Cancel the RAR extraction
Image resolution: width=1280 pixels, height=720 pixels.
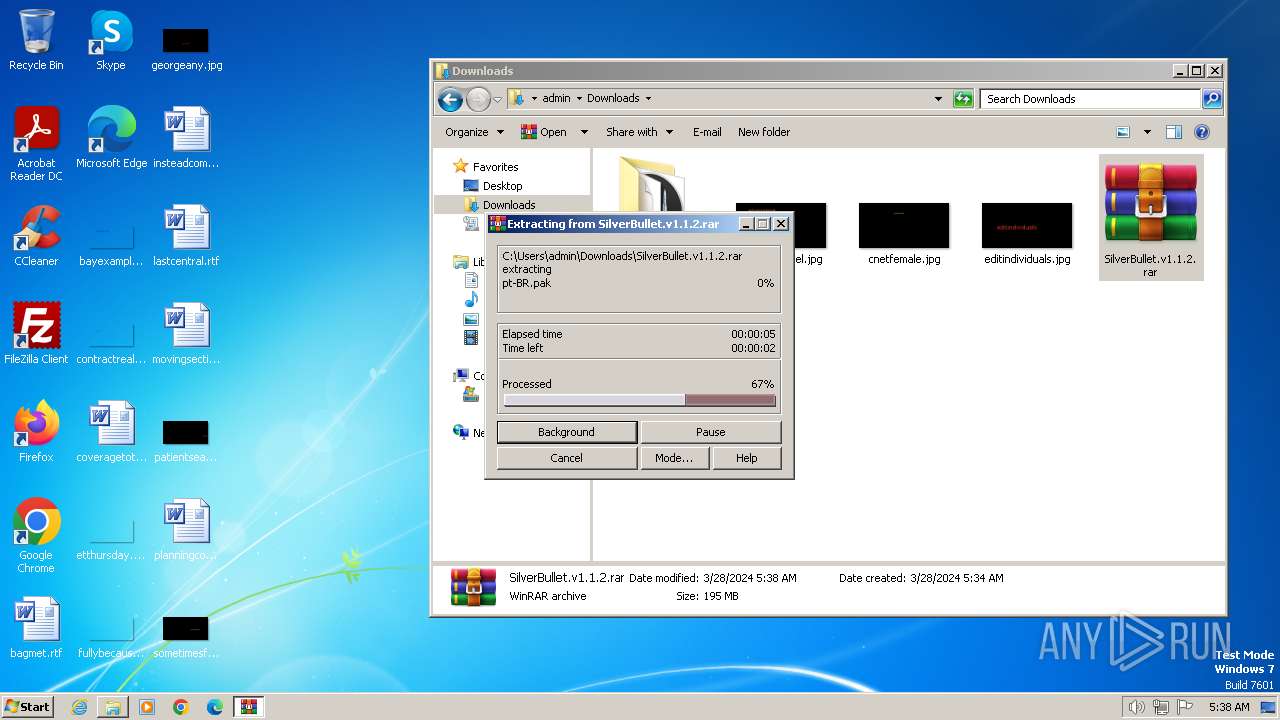tap(566, 458)
